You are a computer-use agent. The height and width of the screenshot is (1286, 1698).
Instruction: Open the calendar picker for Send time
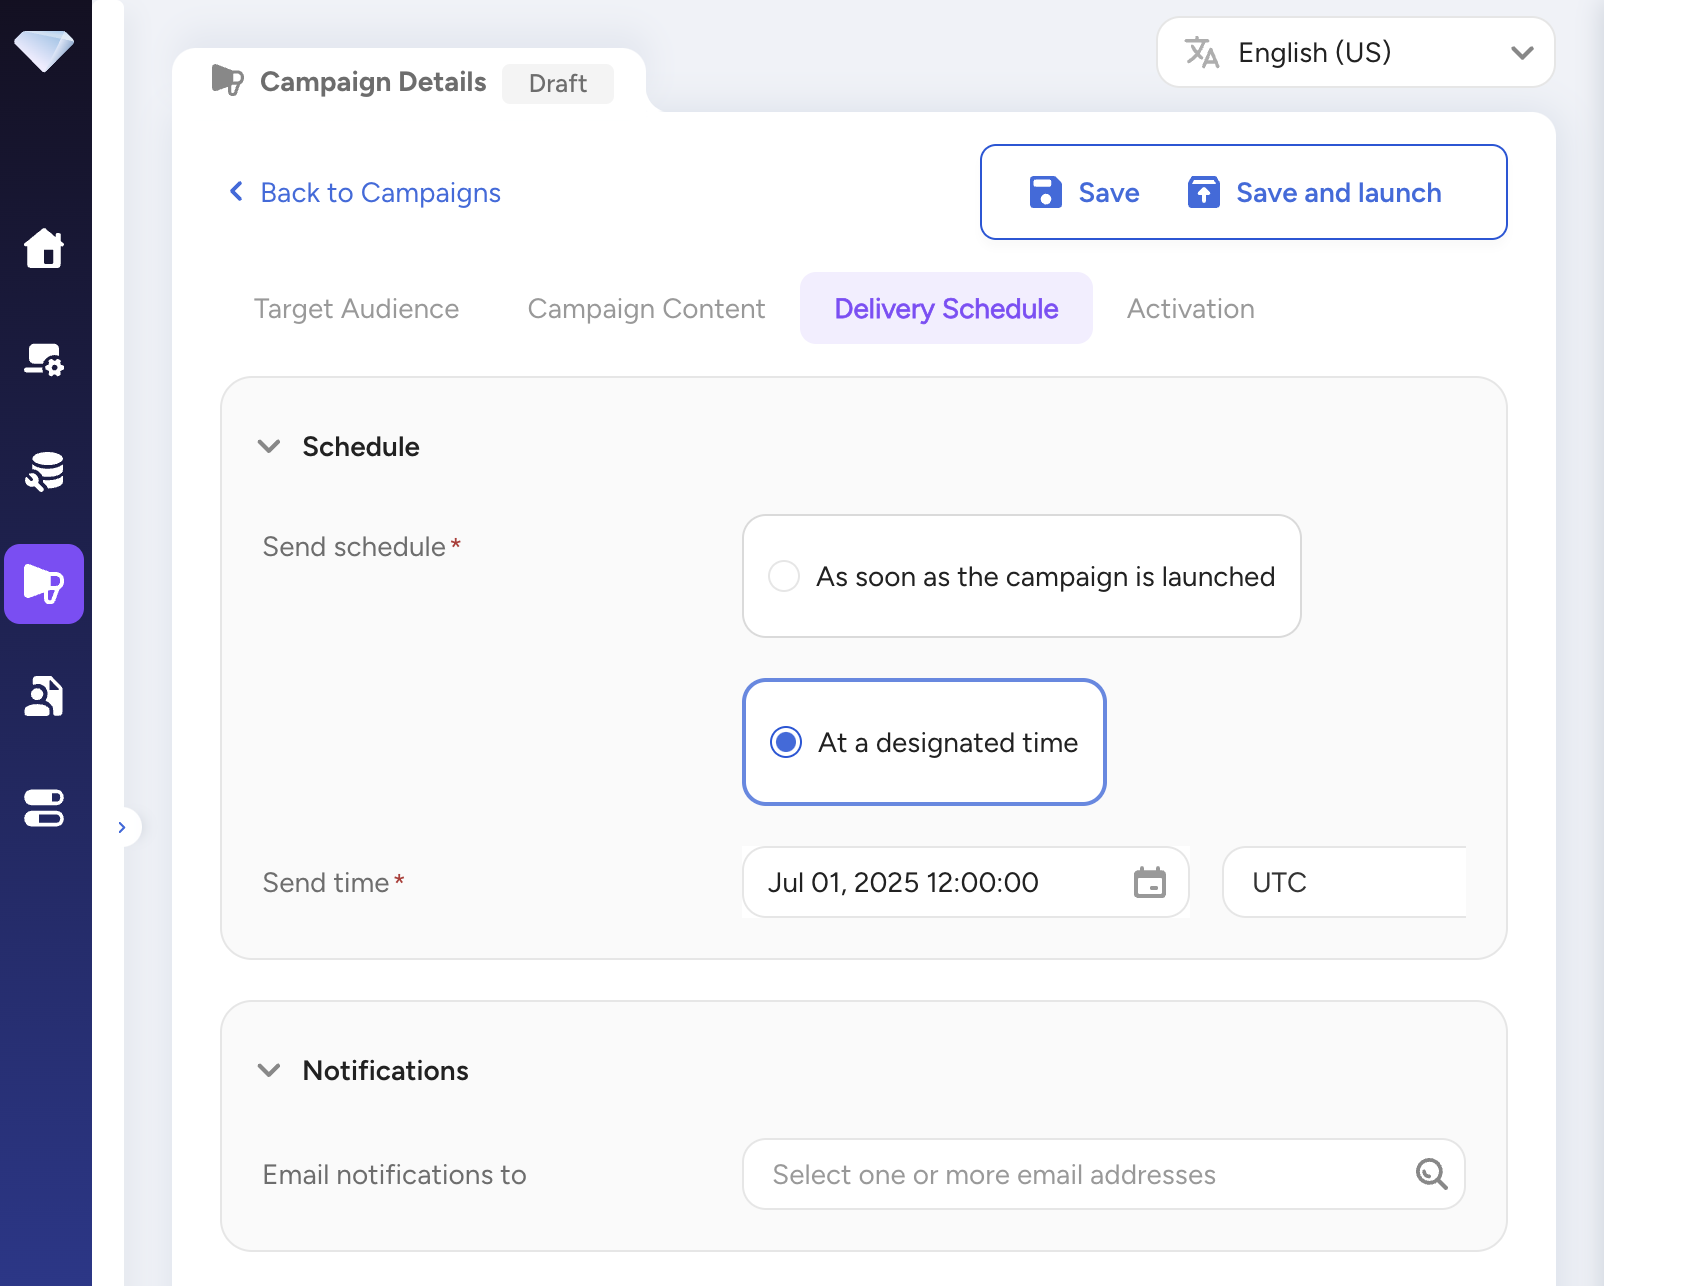[x=1150, y=882]
